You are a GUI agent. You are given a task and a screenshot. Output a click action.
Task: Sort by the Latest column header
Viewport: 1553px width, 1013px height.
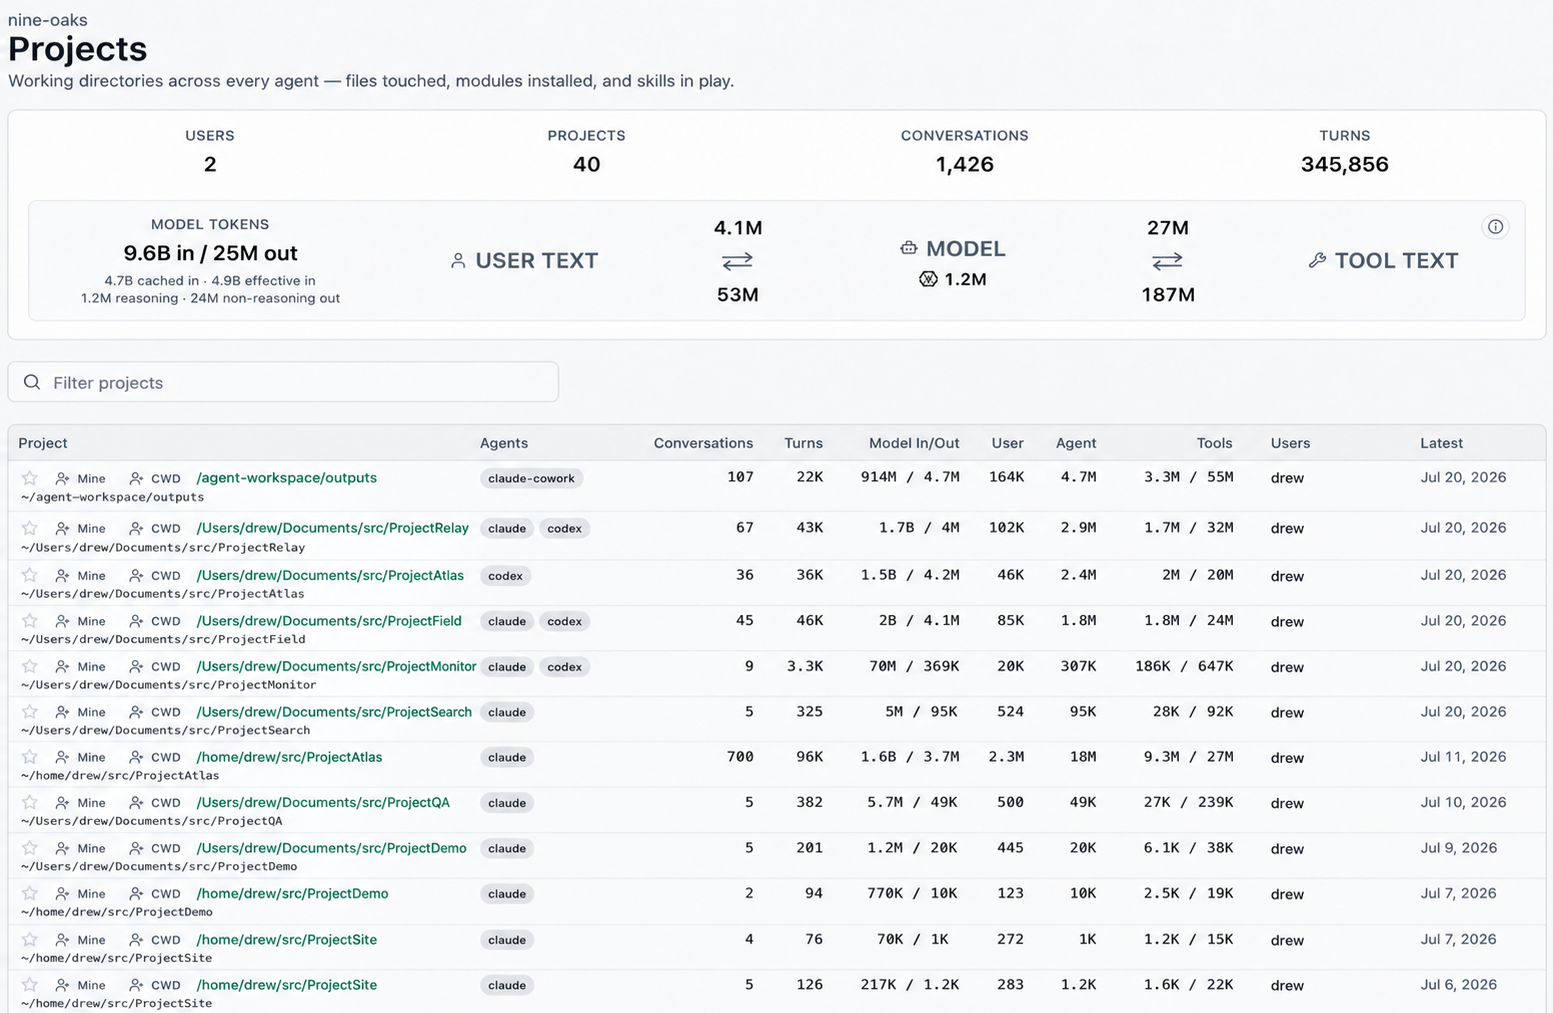(x=1441, y=443)
